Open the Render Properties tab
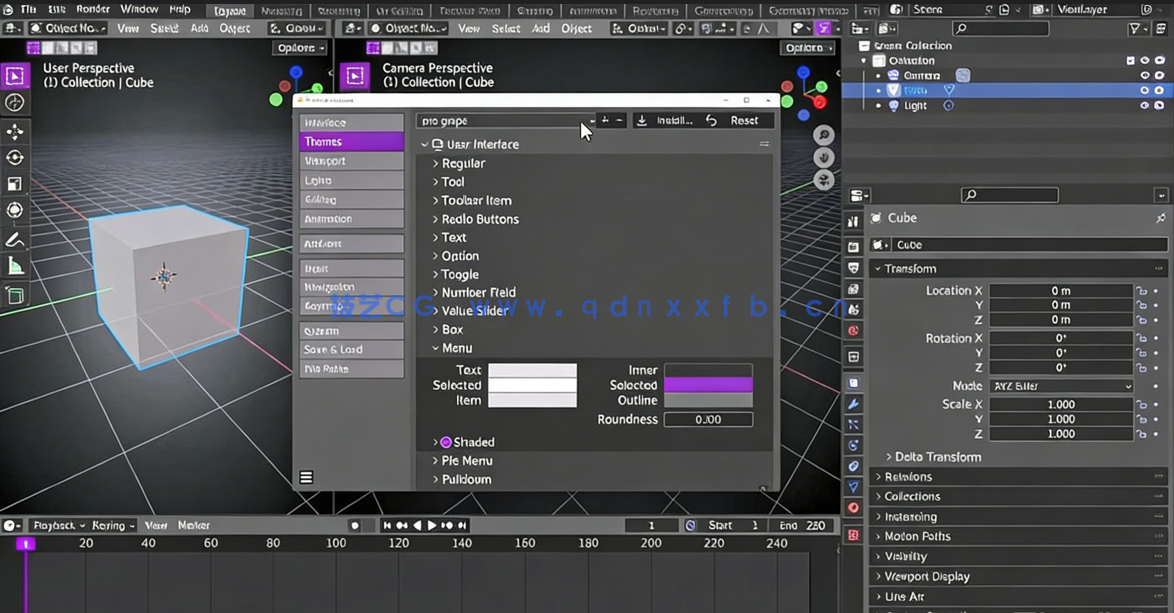Image resolution: width=1174 pixels, height=613 pixels. (854, 247)
